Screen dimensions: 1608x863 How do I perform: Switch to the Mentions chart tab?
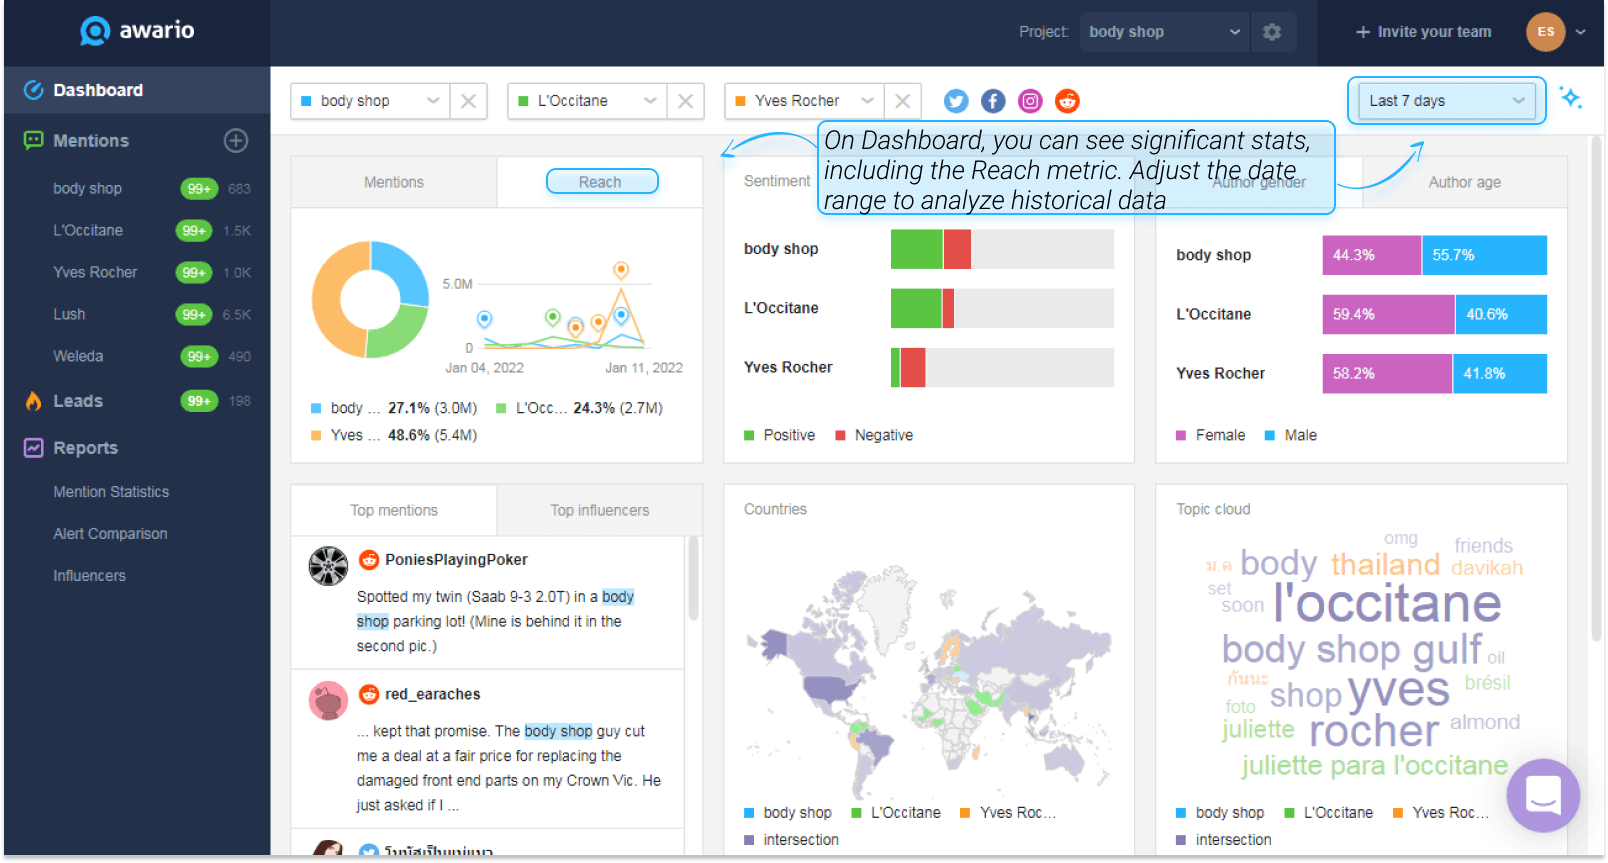(x=394, y=182)
